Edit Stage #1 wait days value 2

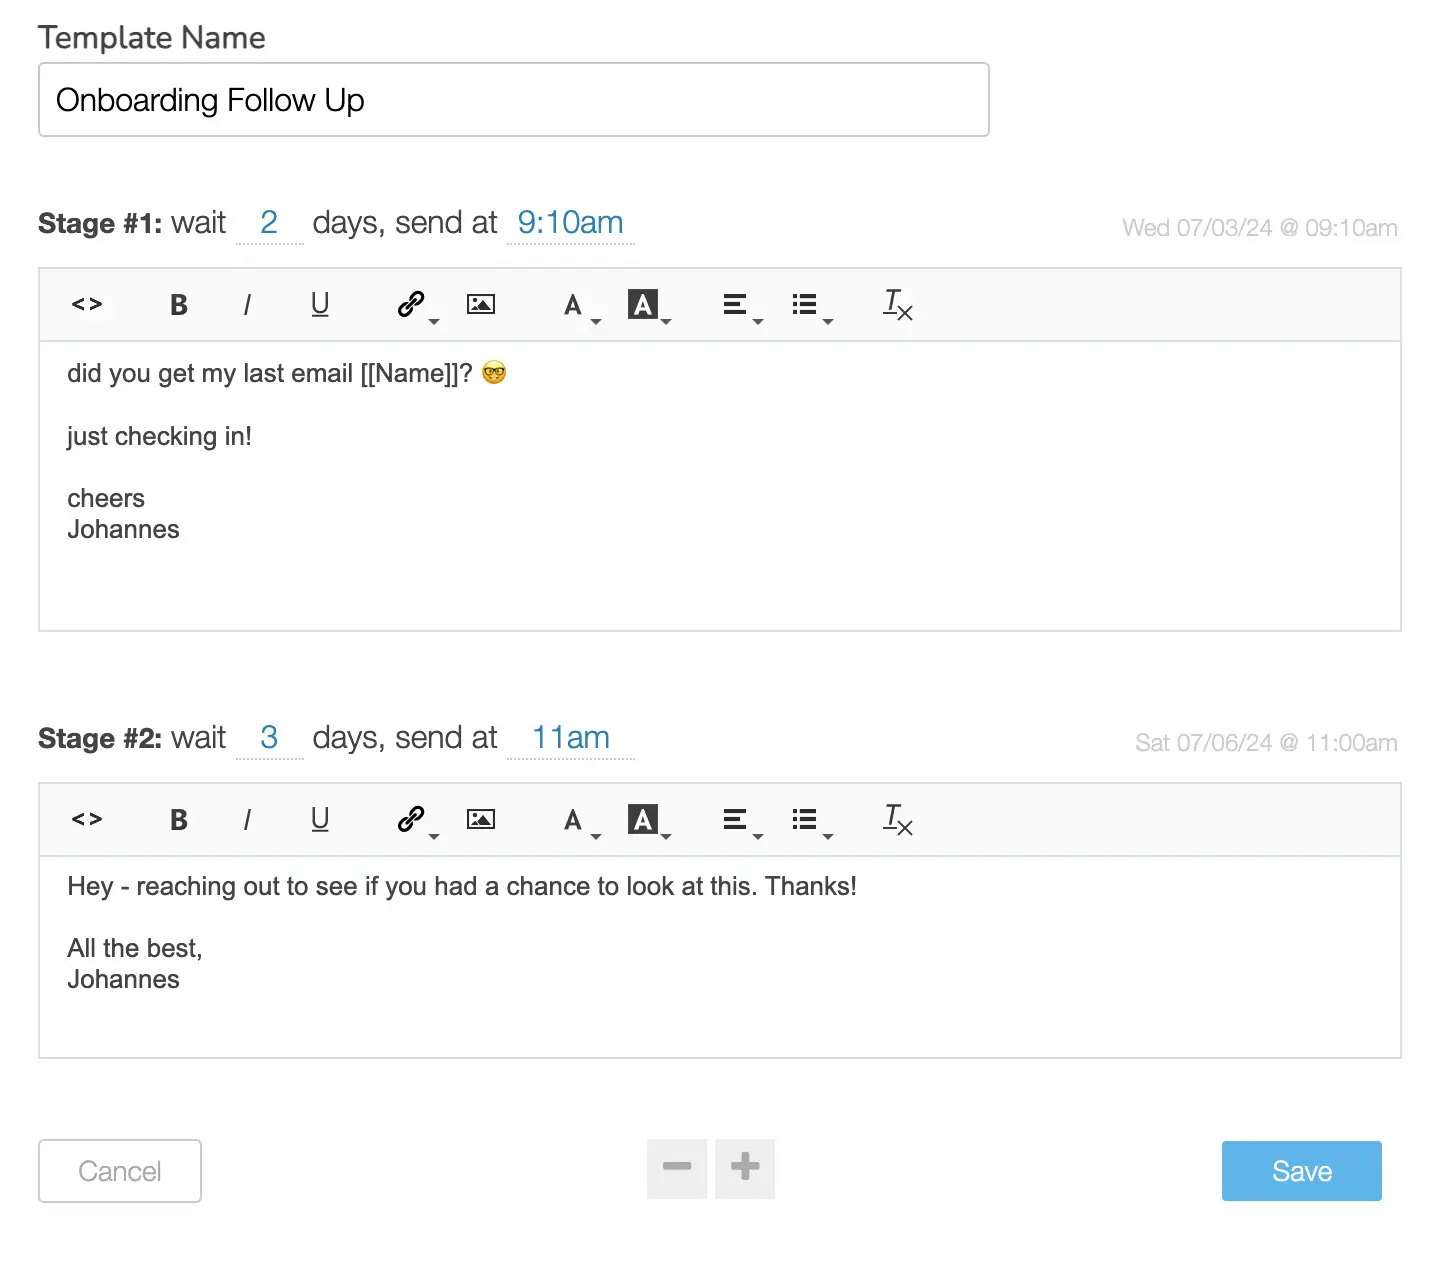tap(269, 223)
